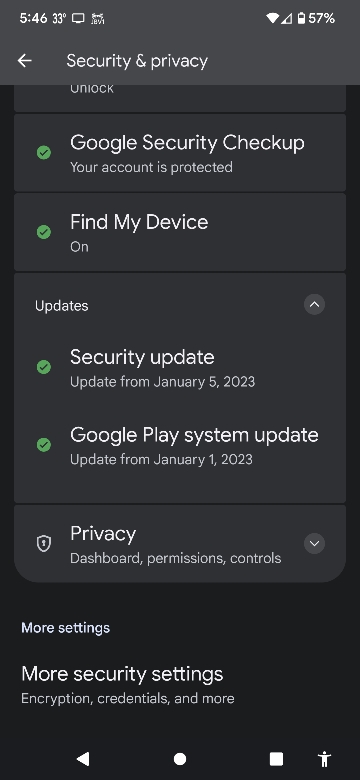Open Google Security Checkup
Image resolution: width=360 pixels, height=780 pixels.
point(180,153)
